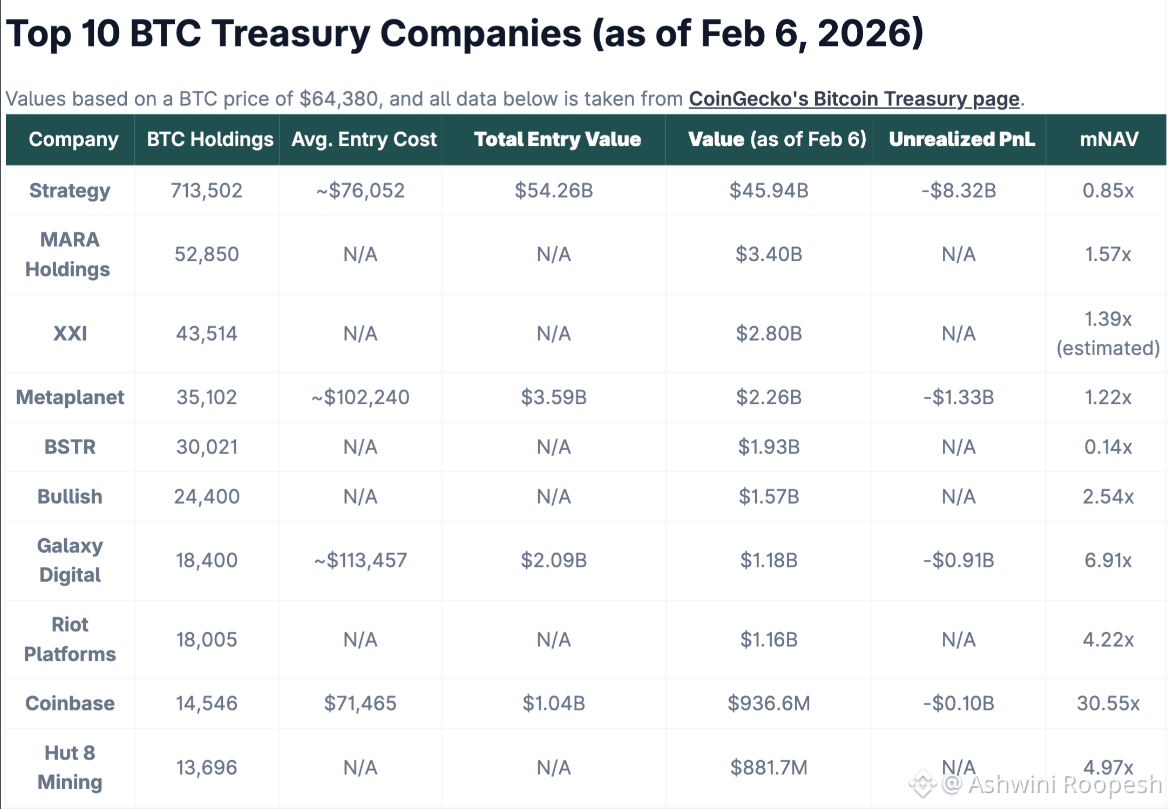This screenshot has width=1170, height=809.
Task: Click the Avg. Entry Cost header
Action: [363, 140]
